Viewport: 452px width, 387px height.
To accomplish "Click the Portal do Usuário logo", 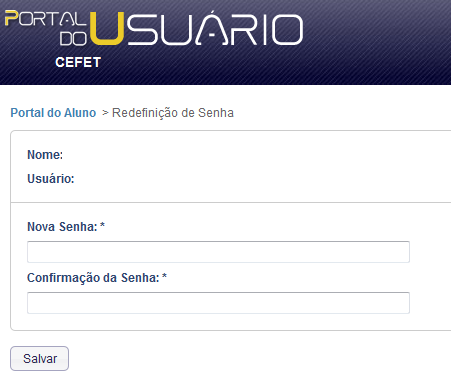I will tap(154, 29).
